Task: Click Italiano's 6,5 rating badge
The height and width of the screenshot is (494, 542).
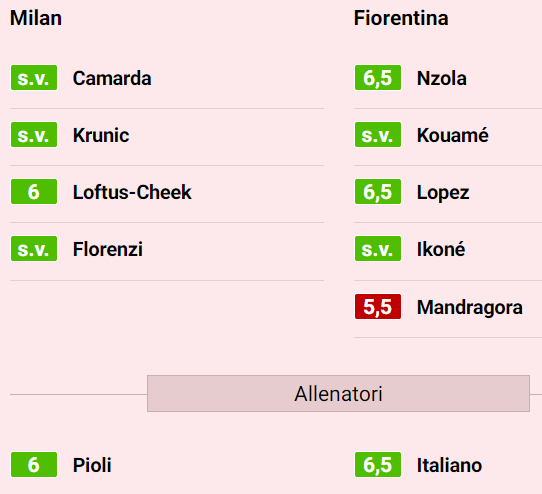Action: [378, 465]
